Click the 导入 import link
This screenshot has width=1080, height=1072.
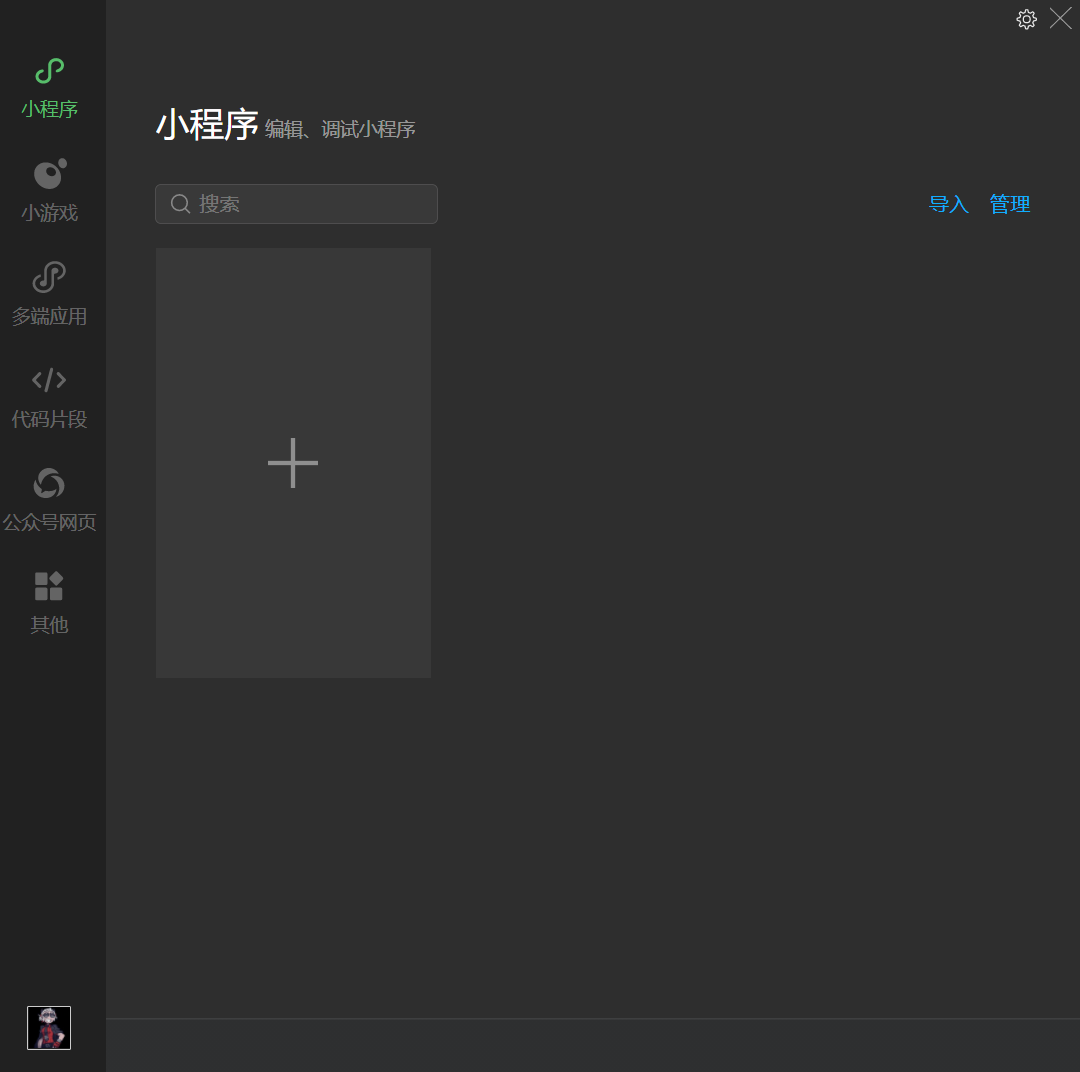coord(948,204)
